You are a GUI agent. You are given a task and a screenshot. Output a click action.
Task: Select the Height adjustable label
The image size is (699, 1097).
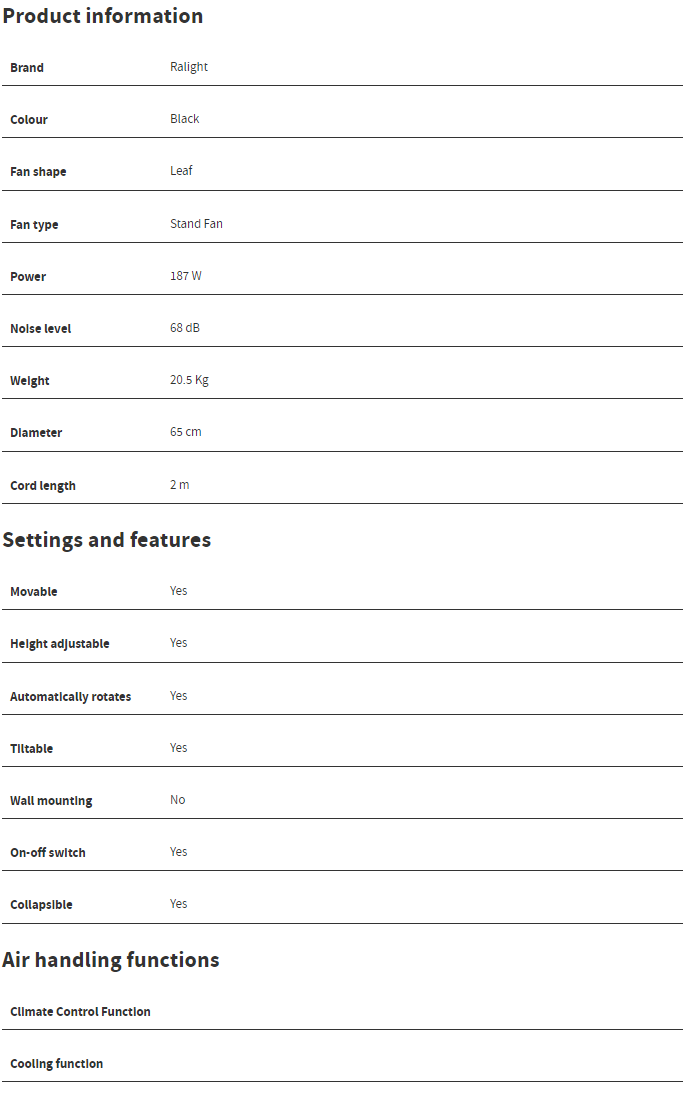pos(60,644)
